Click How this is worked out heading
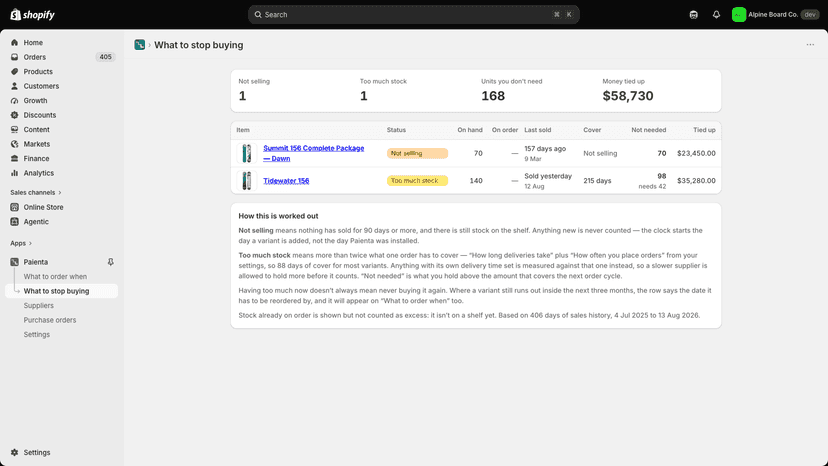This screenshot has width=828, height=466. point(278,216)
